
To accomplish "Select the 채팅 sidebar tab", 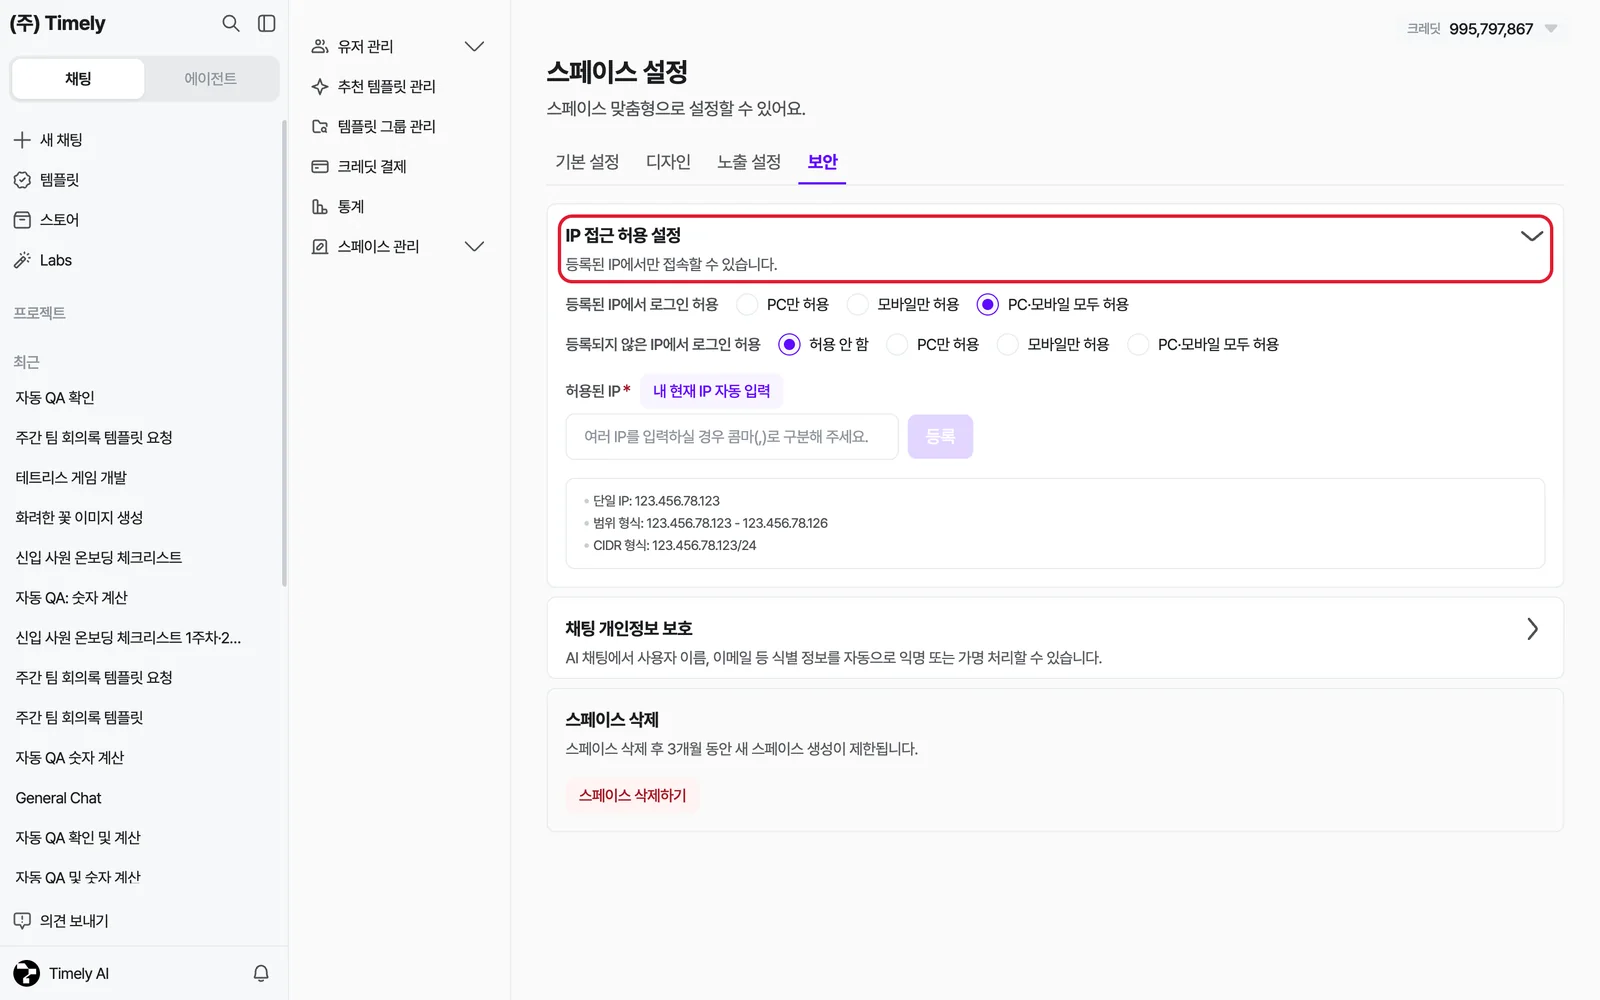I will (78, 79).
